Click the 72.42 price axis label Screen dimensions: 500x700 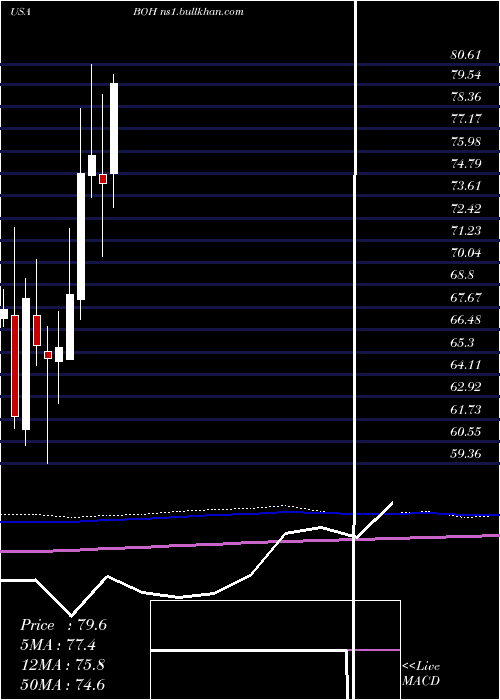(x=466, y=208)
